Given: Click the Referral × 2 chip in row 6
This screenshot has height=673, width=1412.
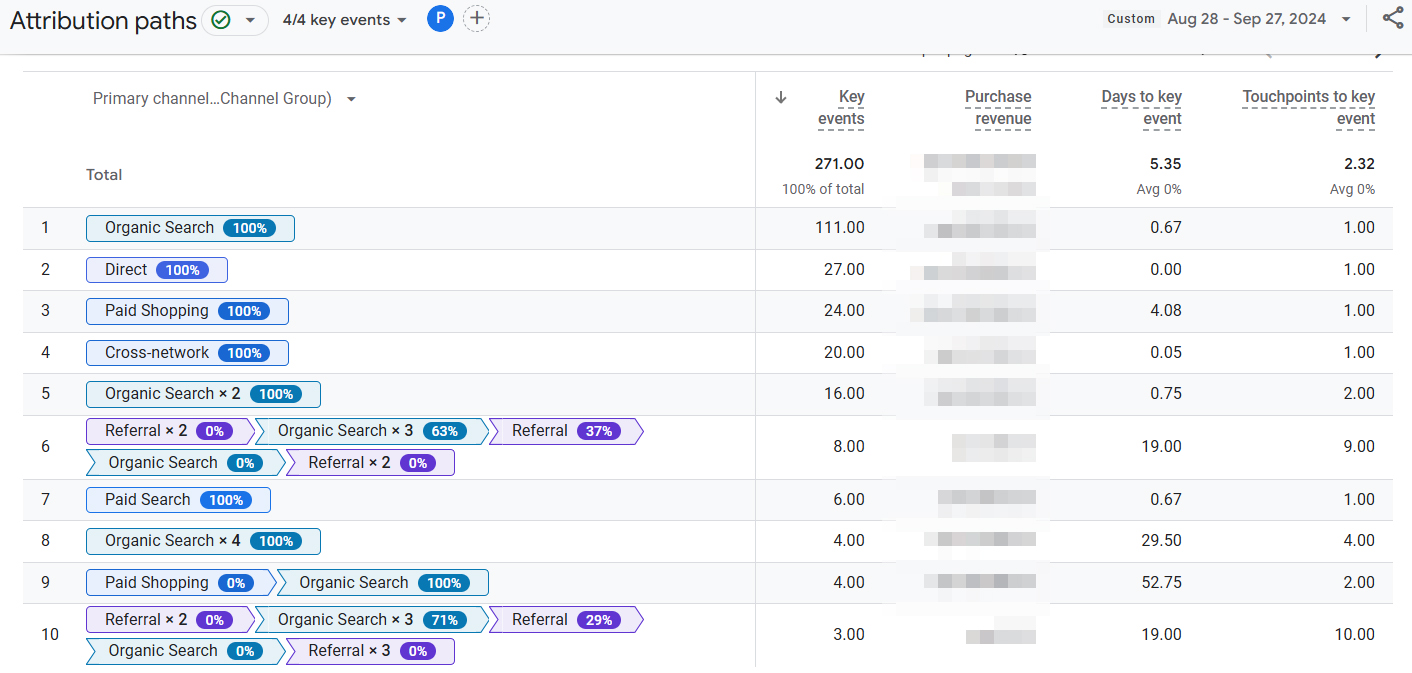Looking at the screenshot, I should [167, 431].
